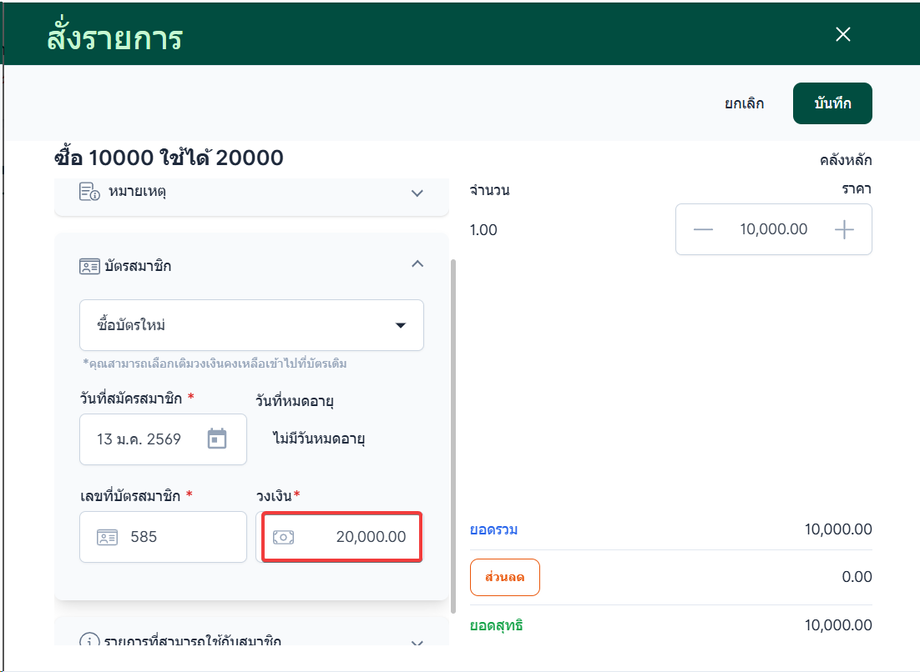Click the วงเงิน amount field 20,000.00

pyautogui.click(x=341, y=537)
